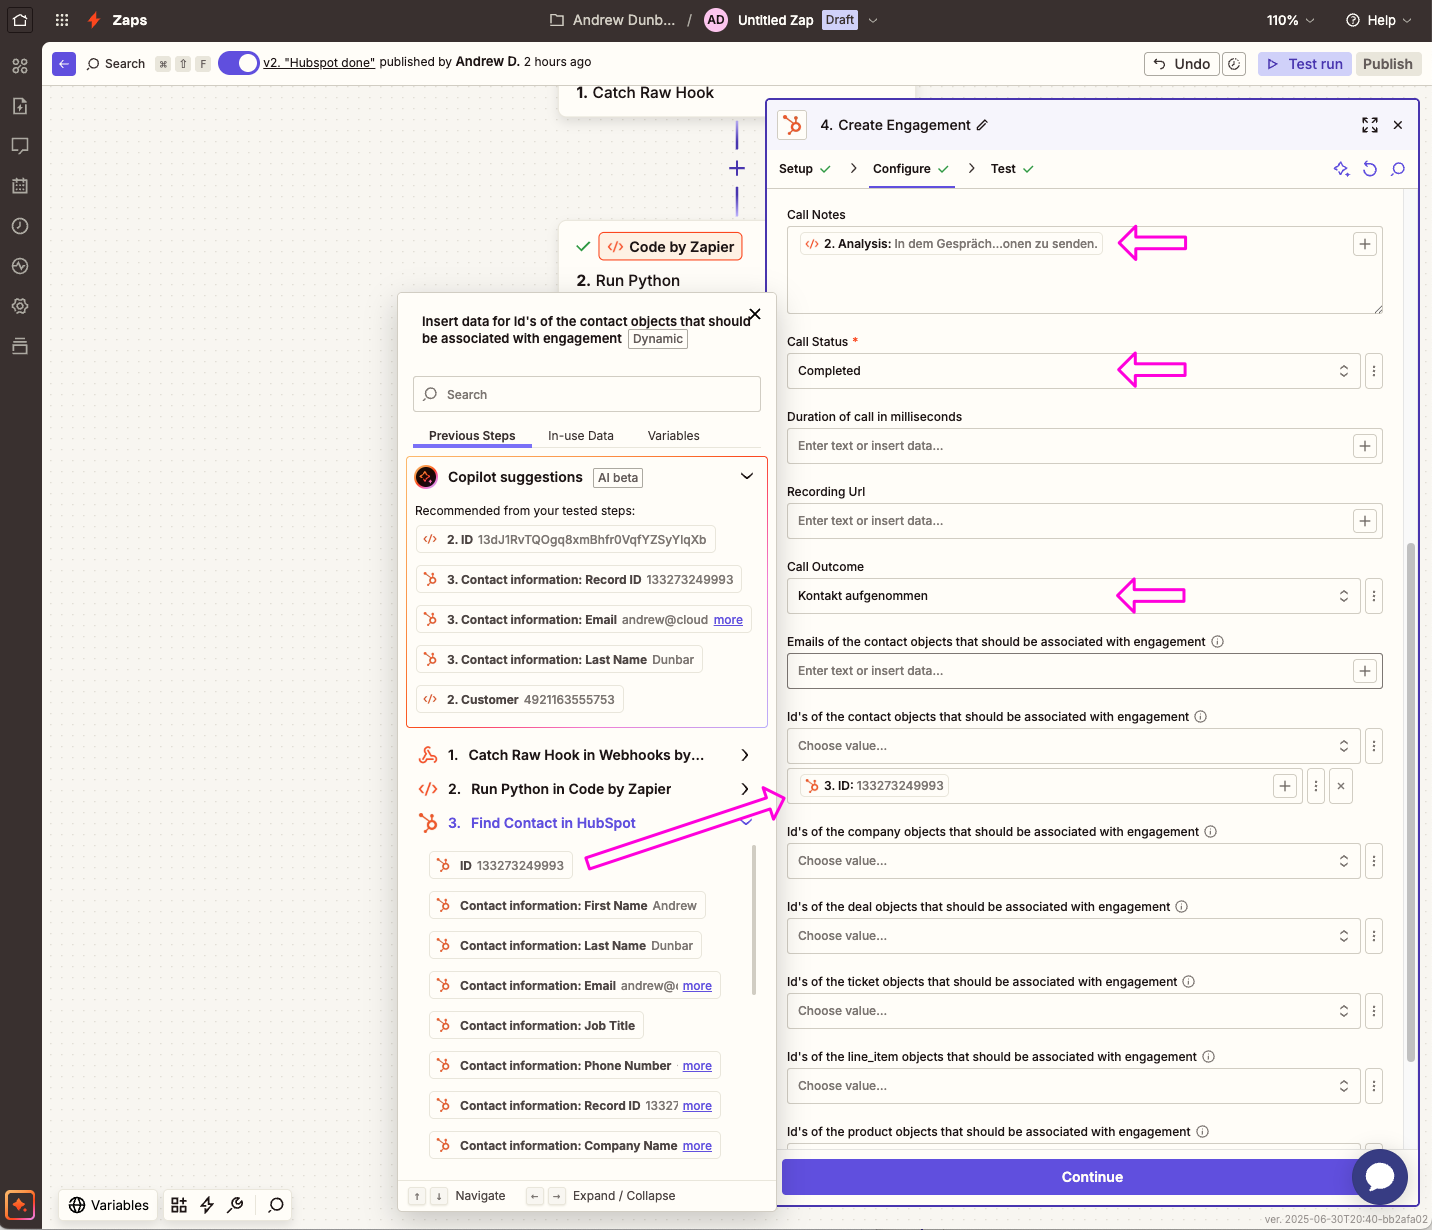This screenshot has height=1230, width=1432.
Task: Open the chat support bubble
Action: (x=1380, y=1177)
